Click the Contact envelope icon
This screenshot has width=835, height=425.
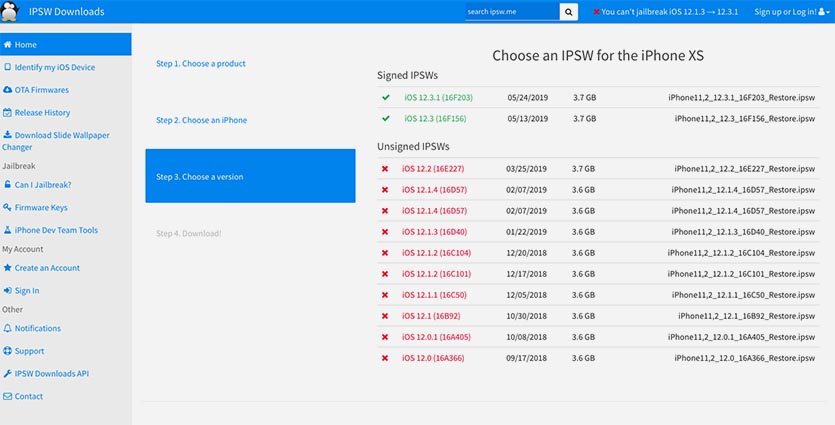pos(7,396)
